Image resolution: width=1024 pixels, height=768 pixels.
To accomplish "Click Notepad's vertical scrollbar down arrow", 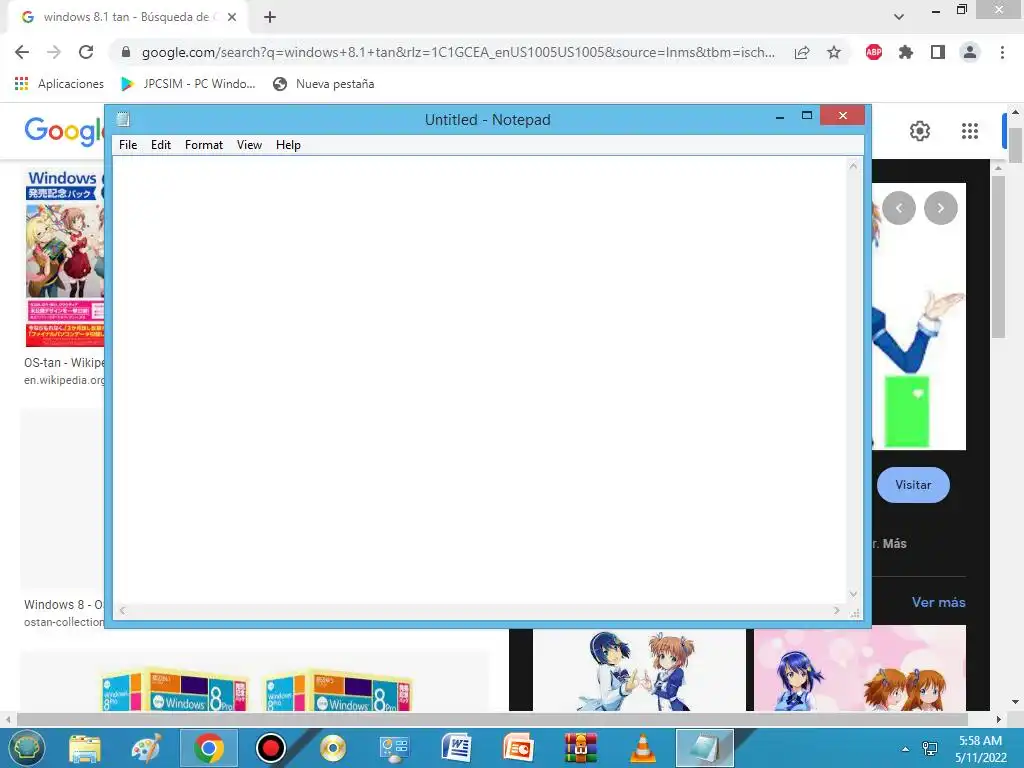I will point(853,594).
